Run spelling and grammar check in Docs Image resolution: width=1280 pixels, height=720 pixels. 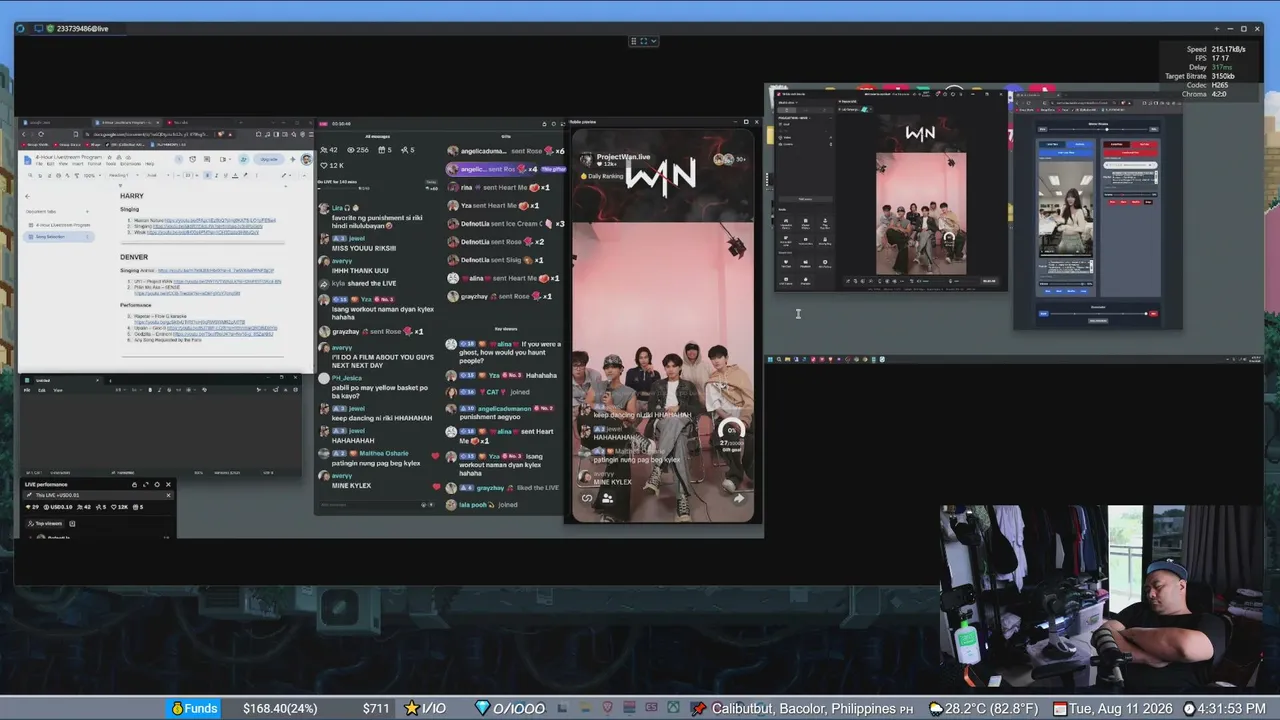[67, 176]
